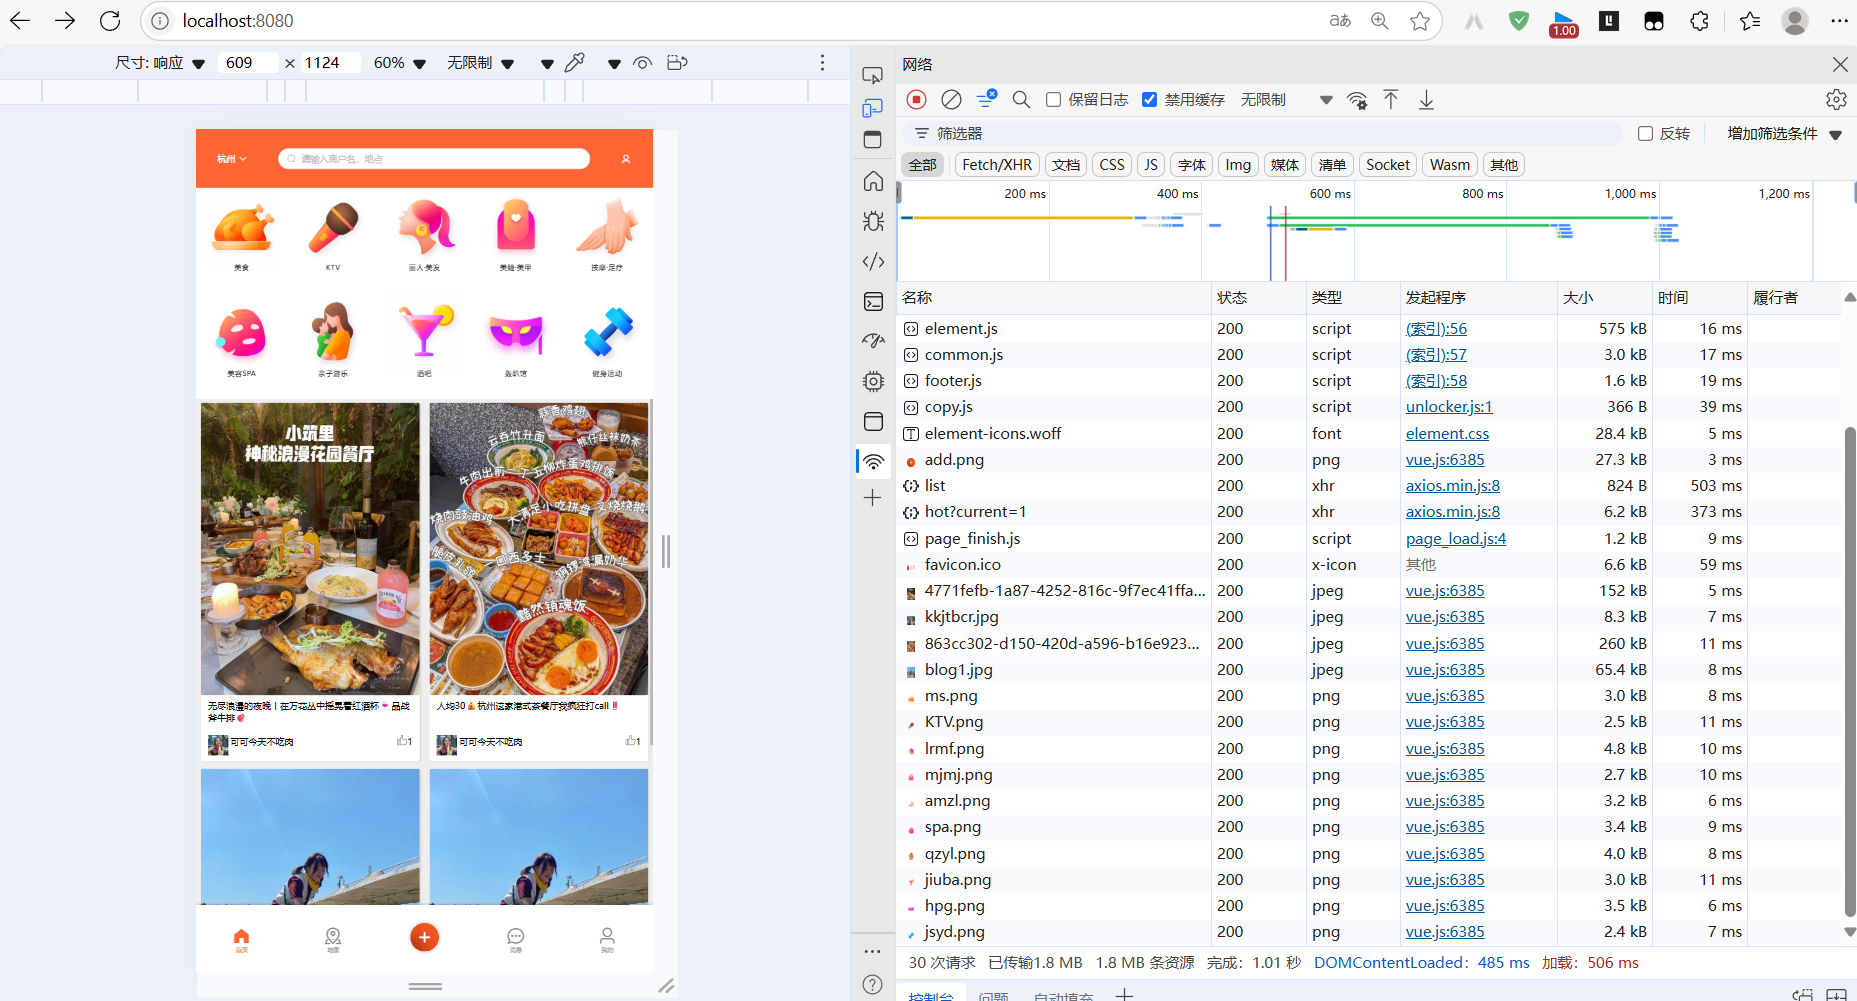Stop recording network log
Image resolution: width=1857 pixels, height=1001 pixels.
916,99
